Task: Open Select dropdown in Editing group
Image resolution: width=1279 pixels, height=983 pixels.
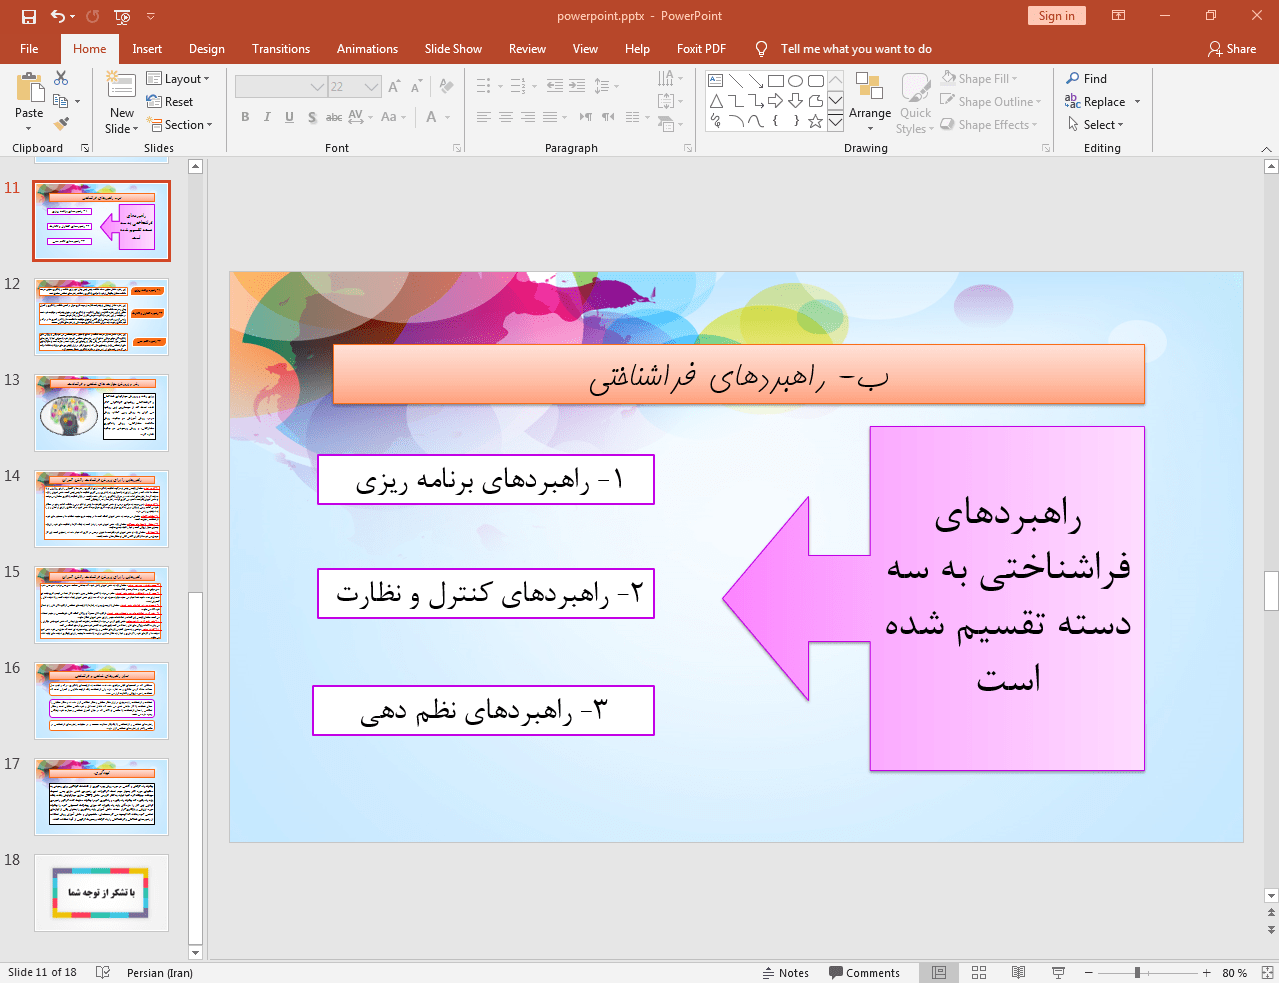Action: tap(1095, 124)
